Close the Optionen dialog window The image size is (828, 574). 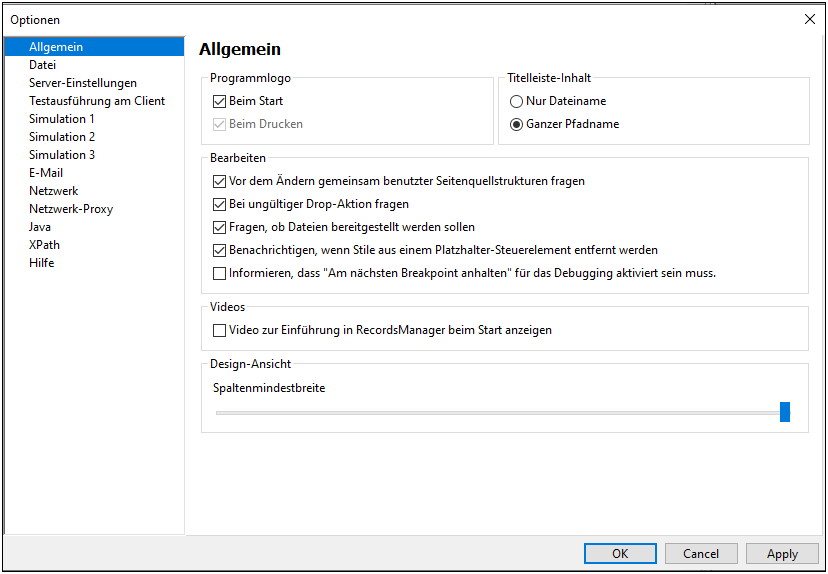coord(810,19)
